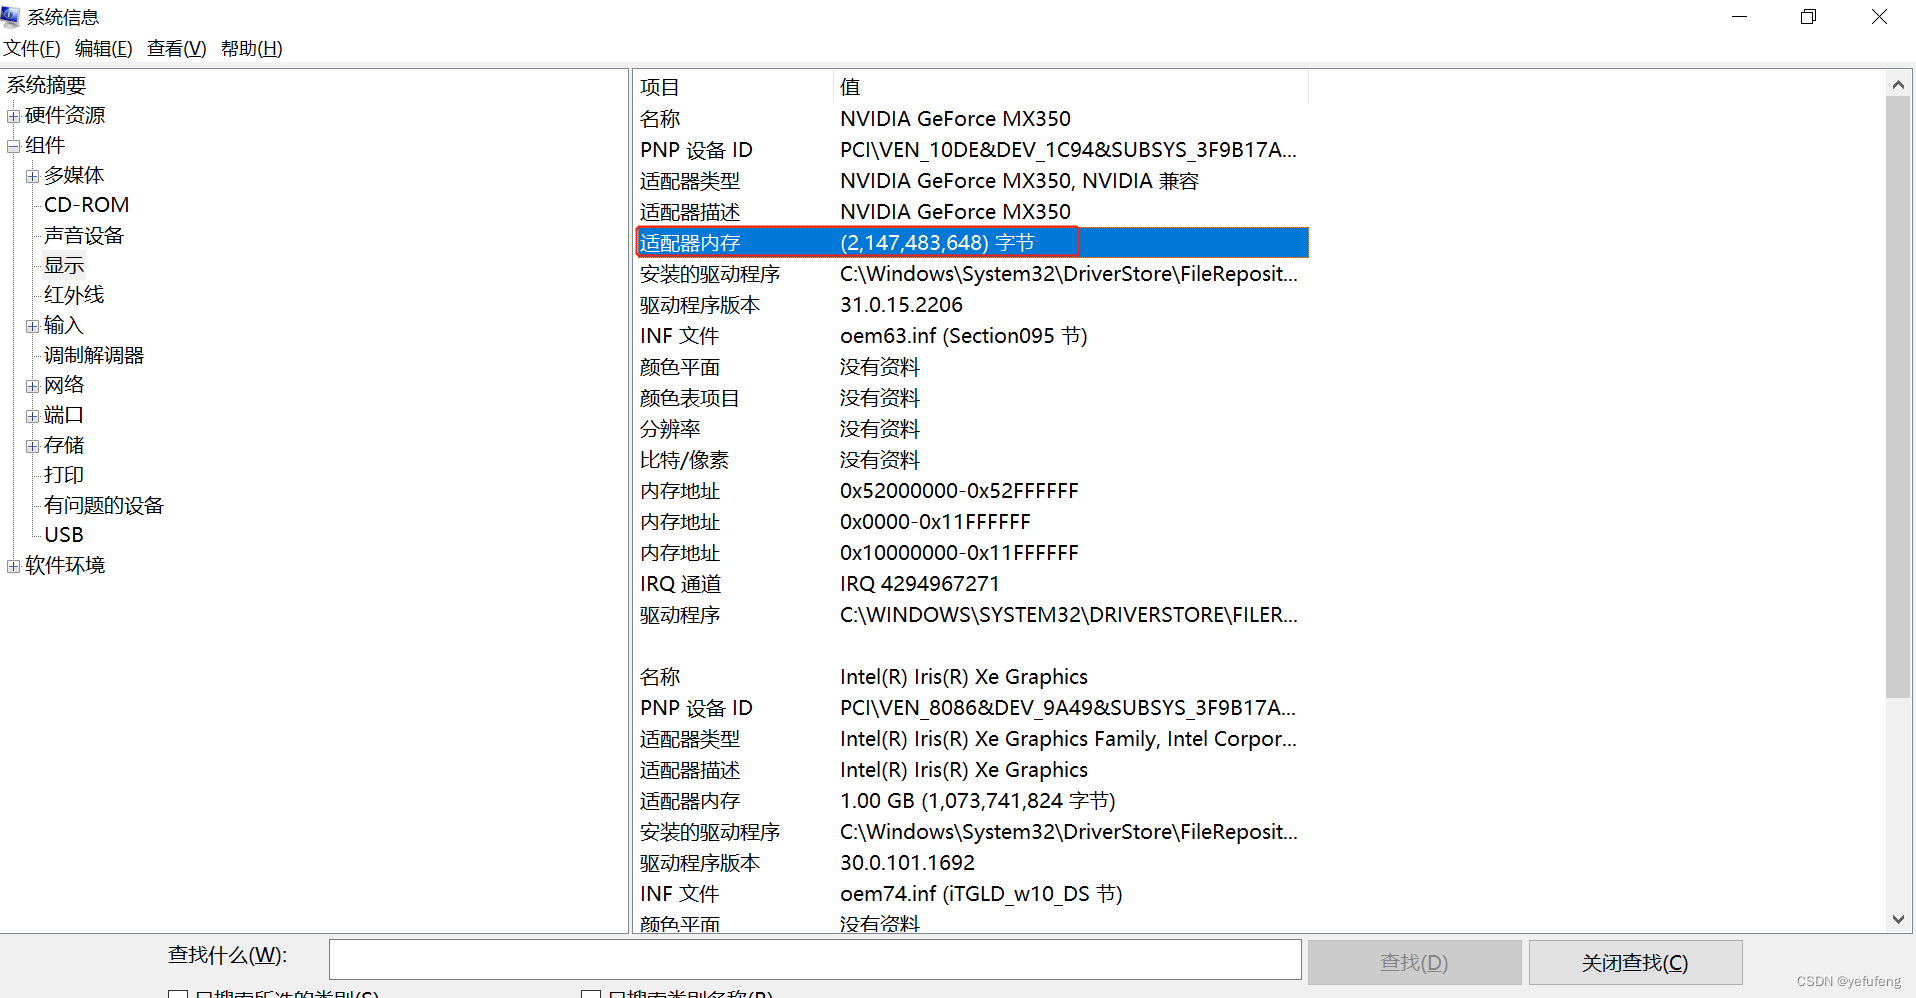This screenshot has width=1916, height=998.
Task: Select NVIDIA PNP 设备 ID row PCI\VEN_10DE
Action: [972, 150]
